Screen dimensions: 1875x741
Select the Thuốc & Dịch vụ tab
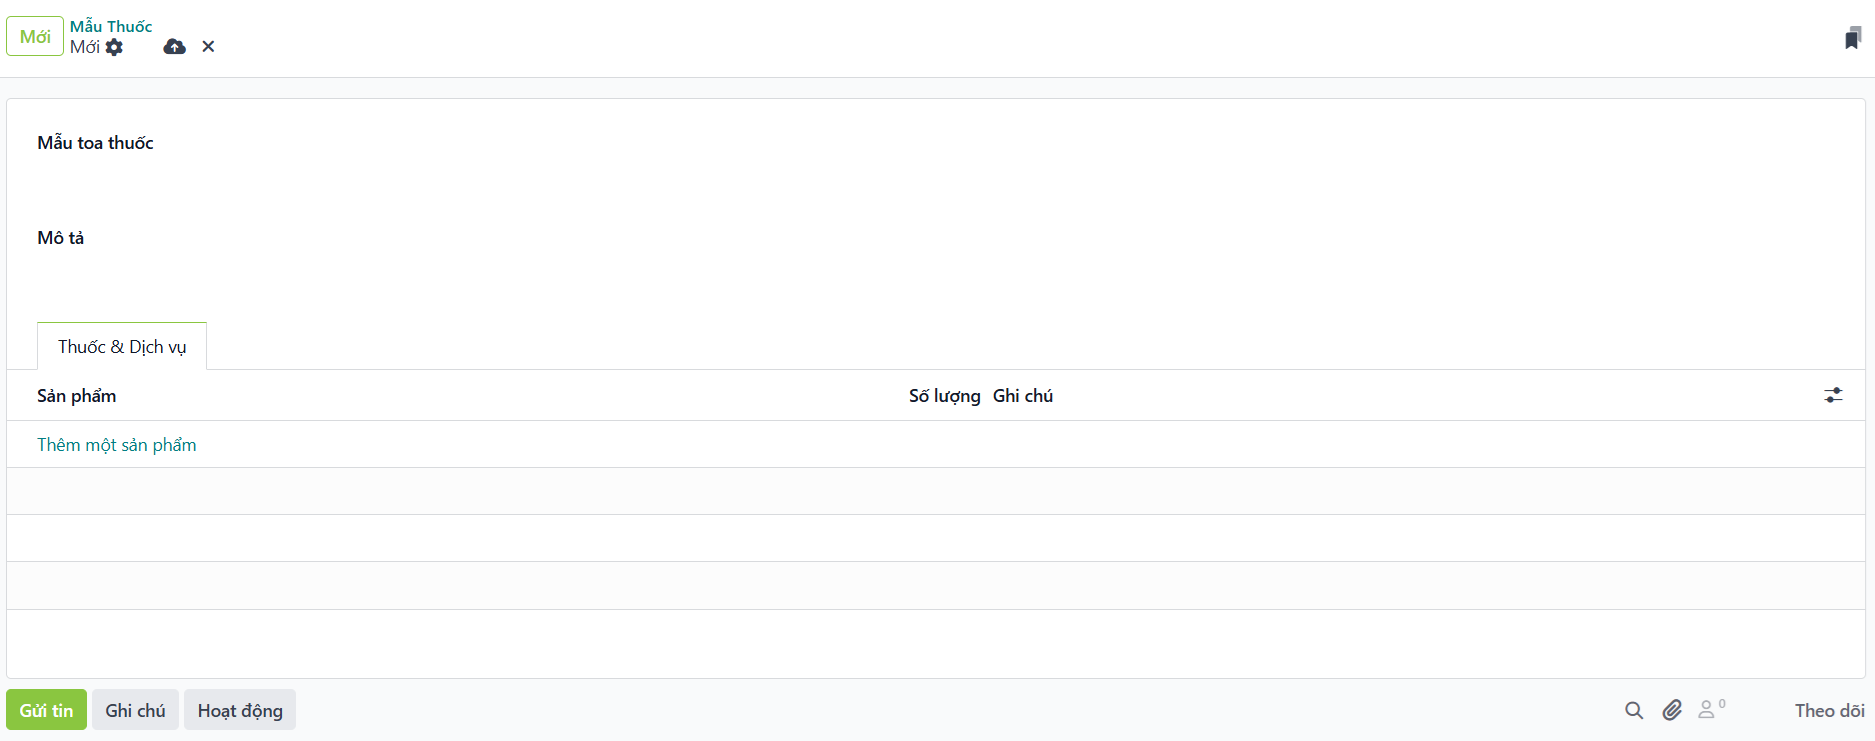[122, 347]
